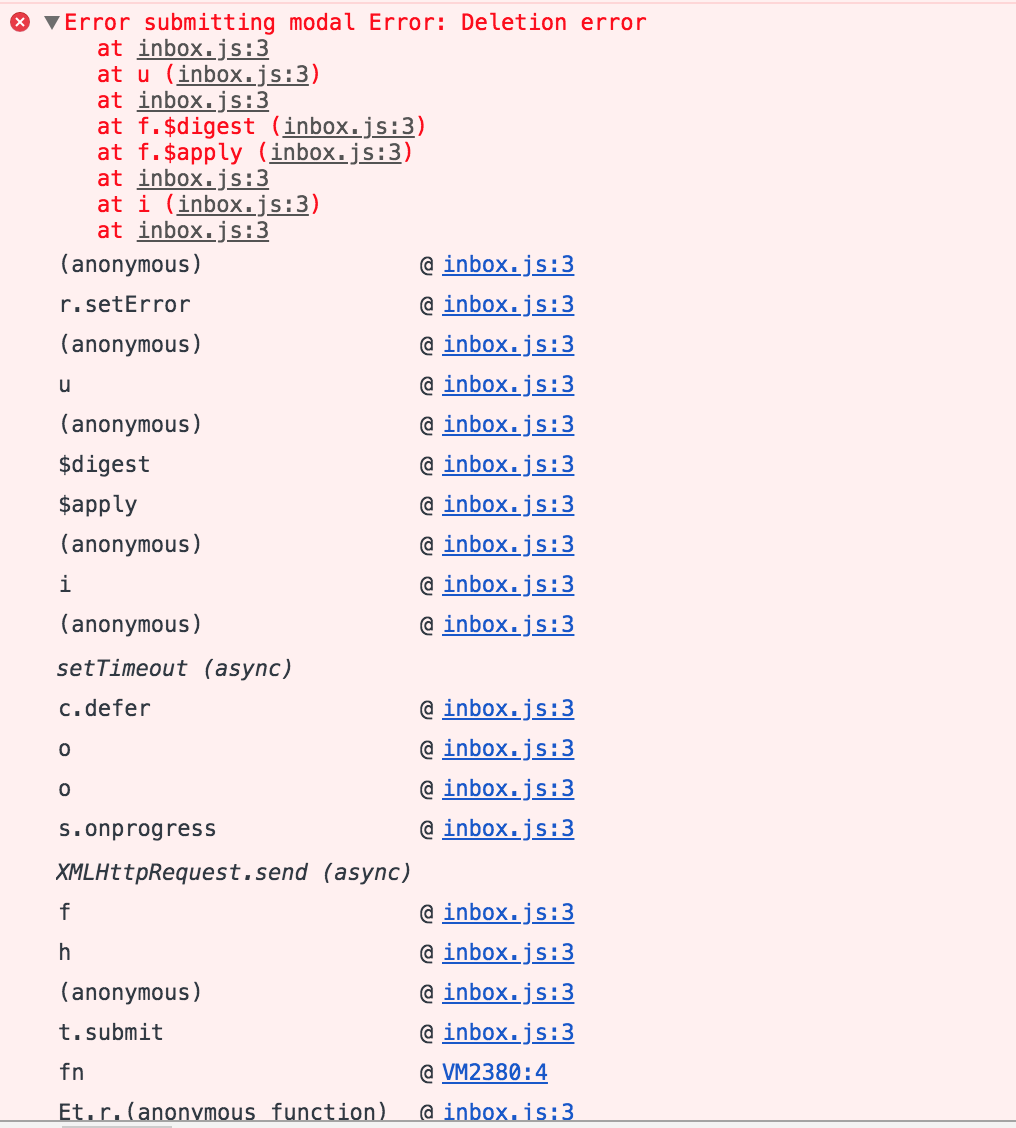Open source link for Et.r.(anonymous function) frame
This screenshot has height=1128, width=1016.
508,1112
